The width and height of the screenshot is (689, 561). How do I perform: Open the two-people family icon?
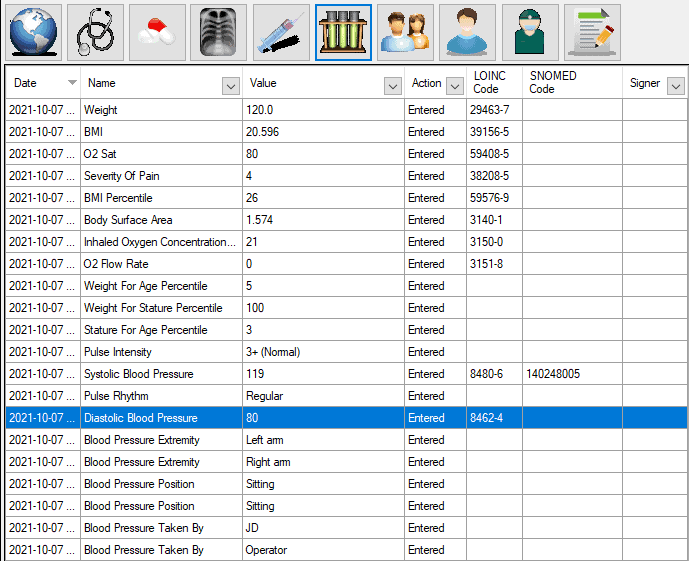point(405,33)
